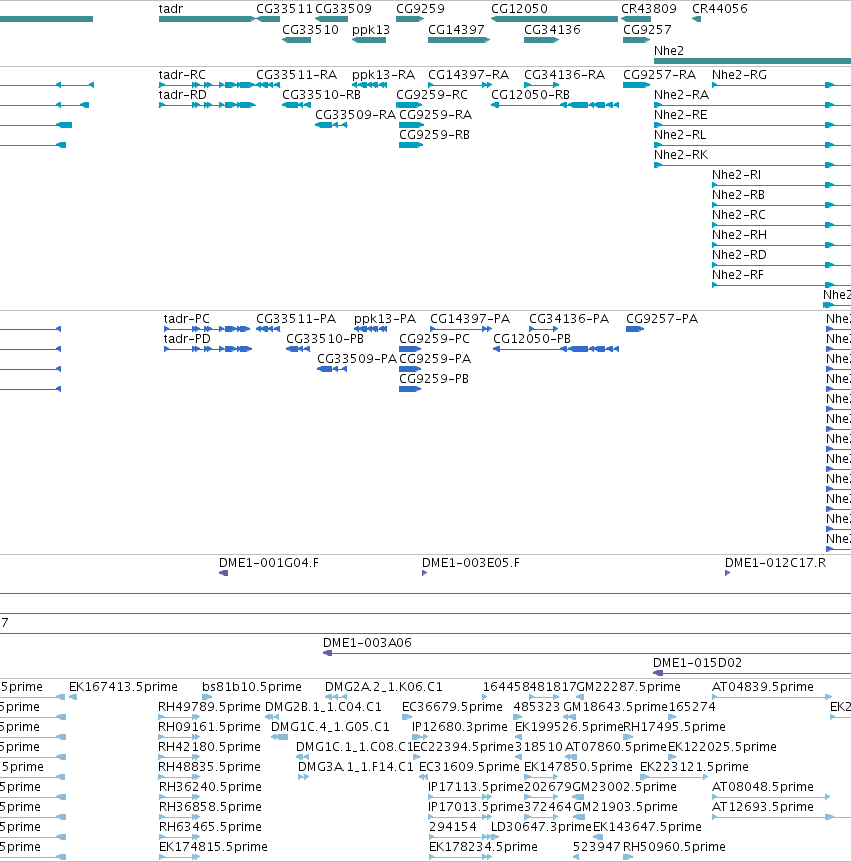
Task: Select the CG12050-RB transcript label
Action: (530, 95)
